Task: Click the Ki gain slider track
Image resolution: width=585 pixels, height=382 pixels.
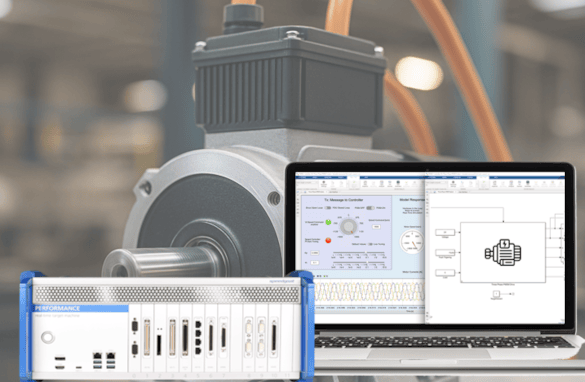Action: [x=359, y=263]
